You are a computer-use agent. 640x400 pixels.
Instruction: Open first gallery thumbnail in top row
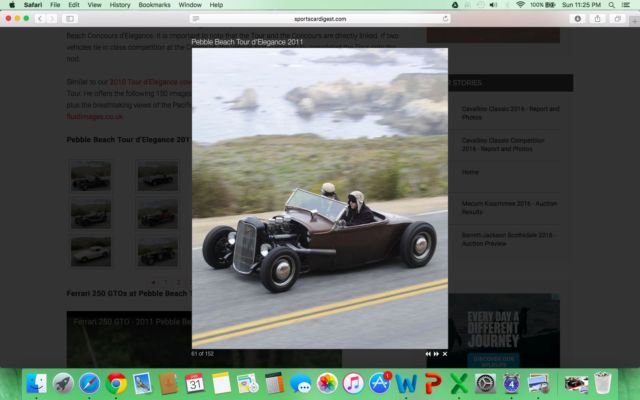click(91, 176)
